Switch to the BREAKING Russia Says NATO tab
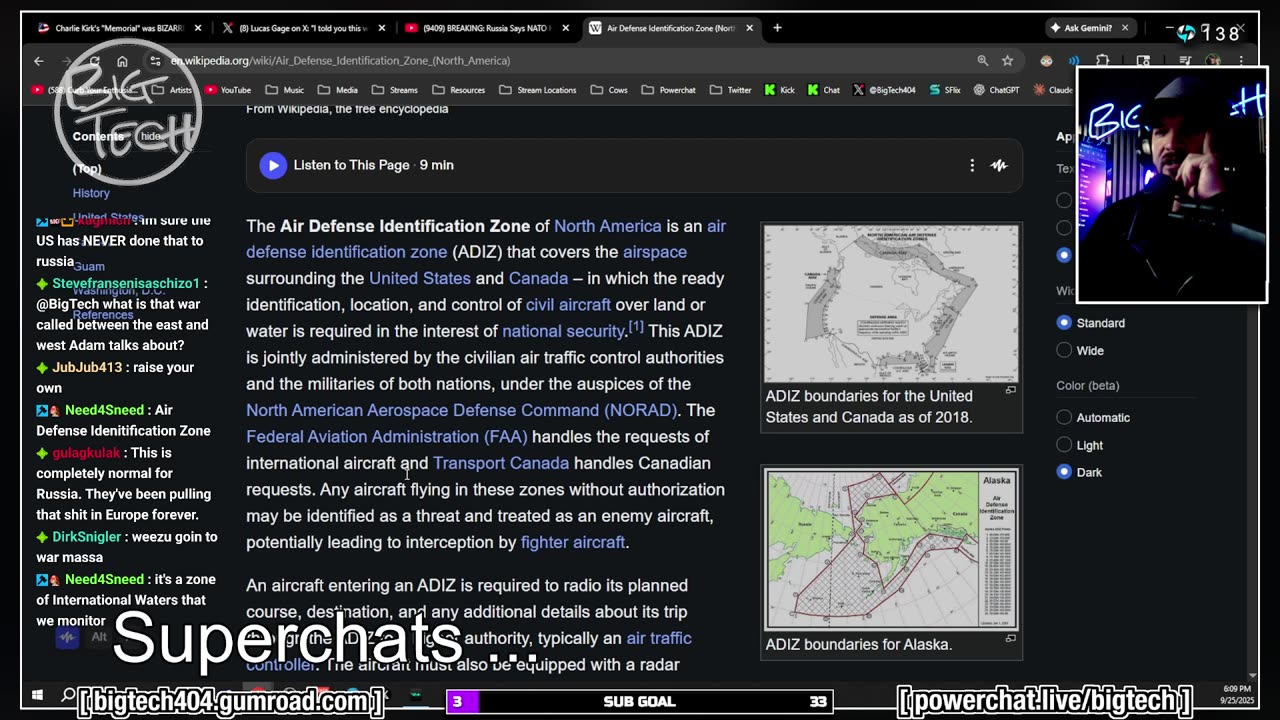 point(484,28)
